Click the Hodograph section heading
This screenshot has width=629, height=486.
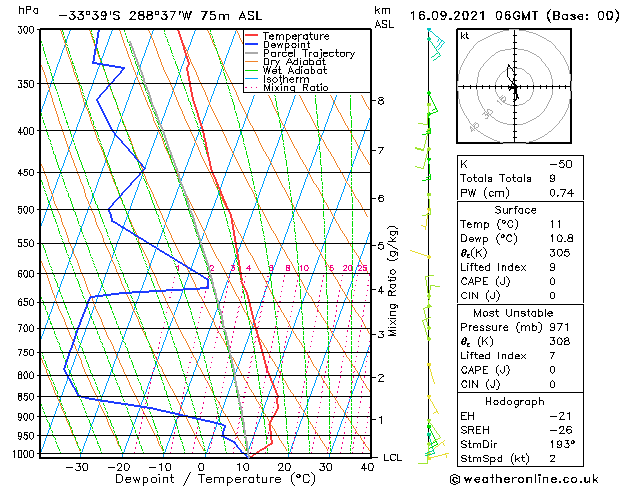[515, 402]
